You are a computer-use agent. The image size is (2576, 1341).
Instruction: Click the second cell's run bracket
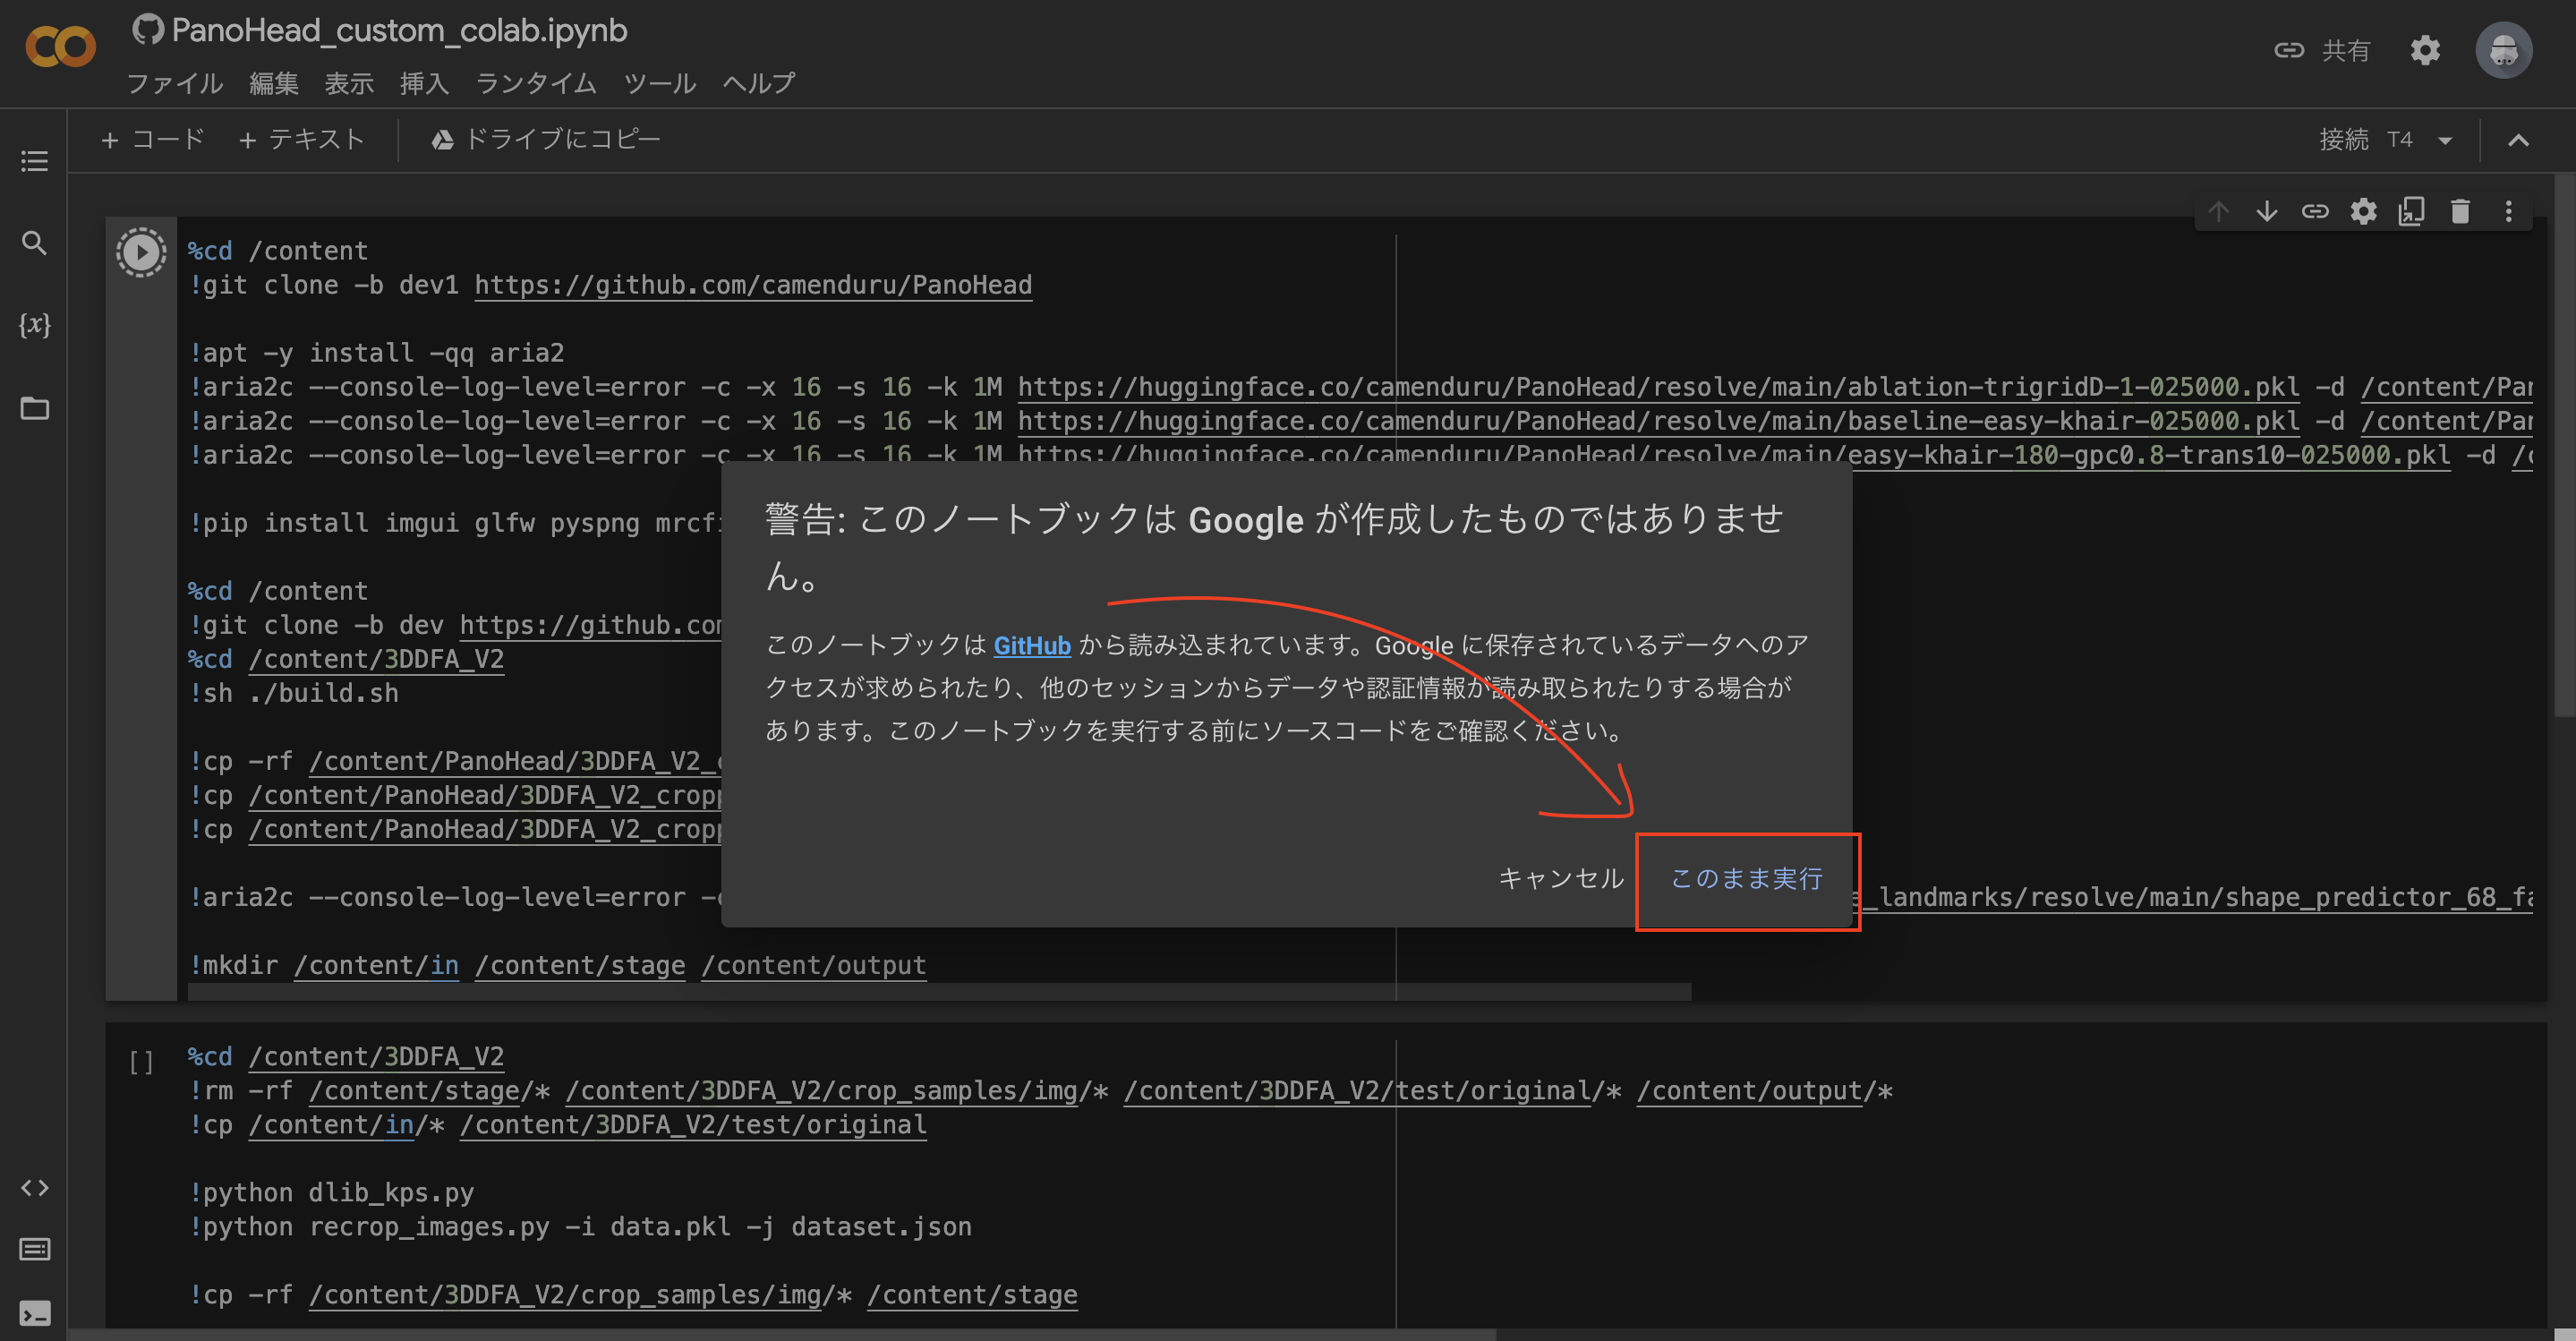[x=141, y=1062]
